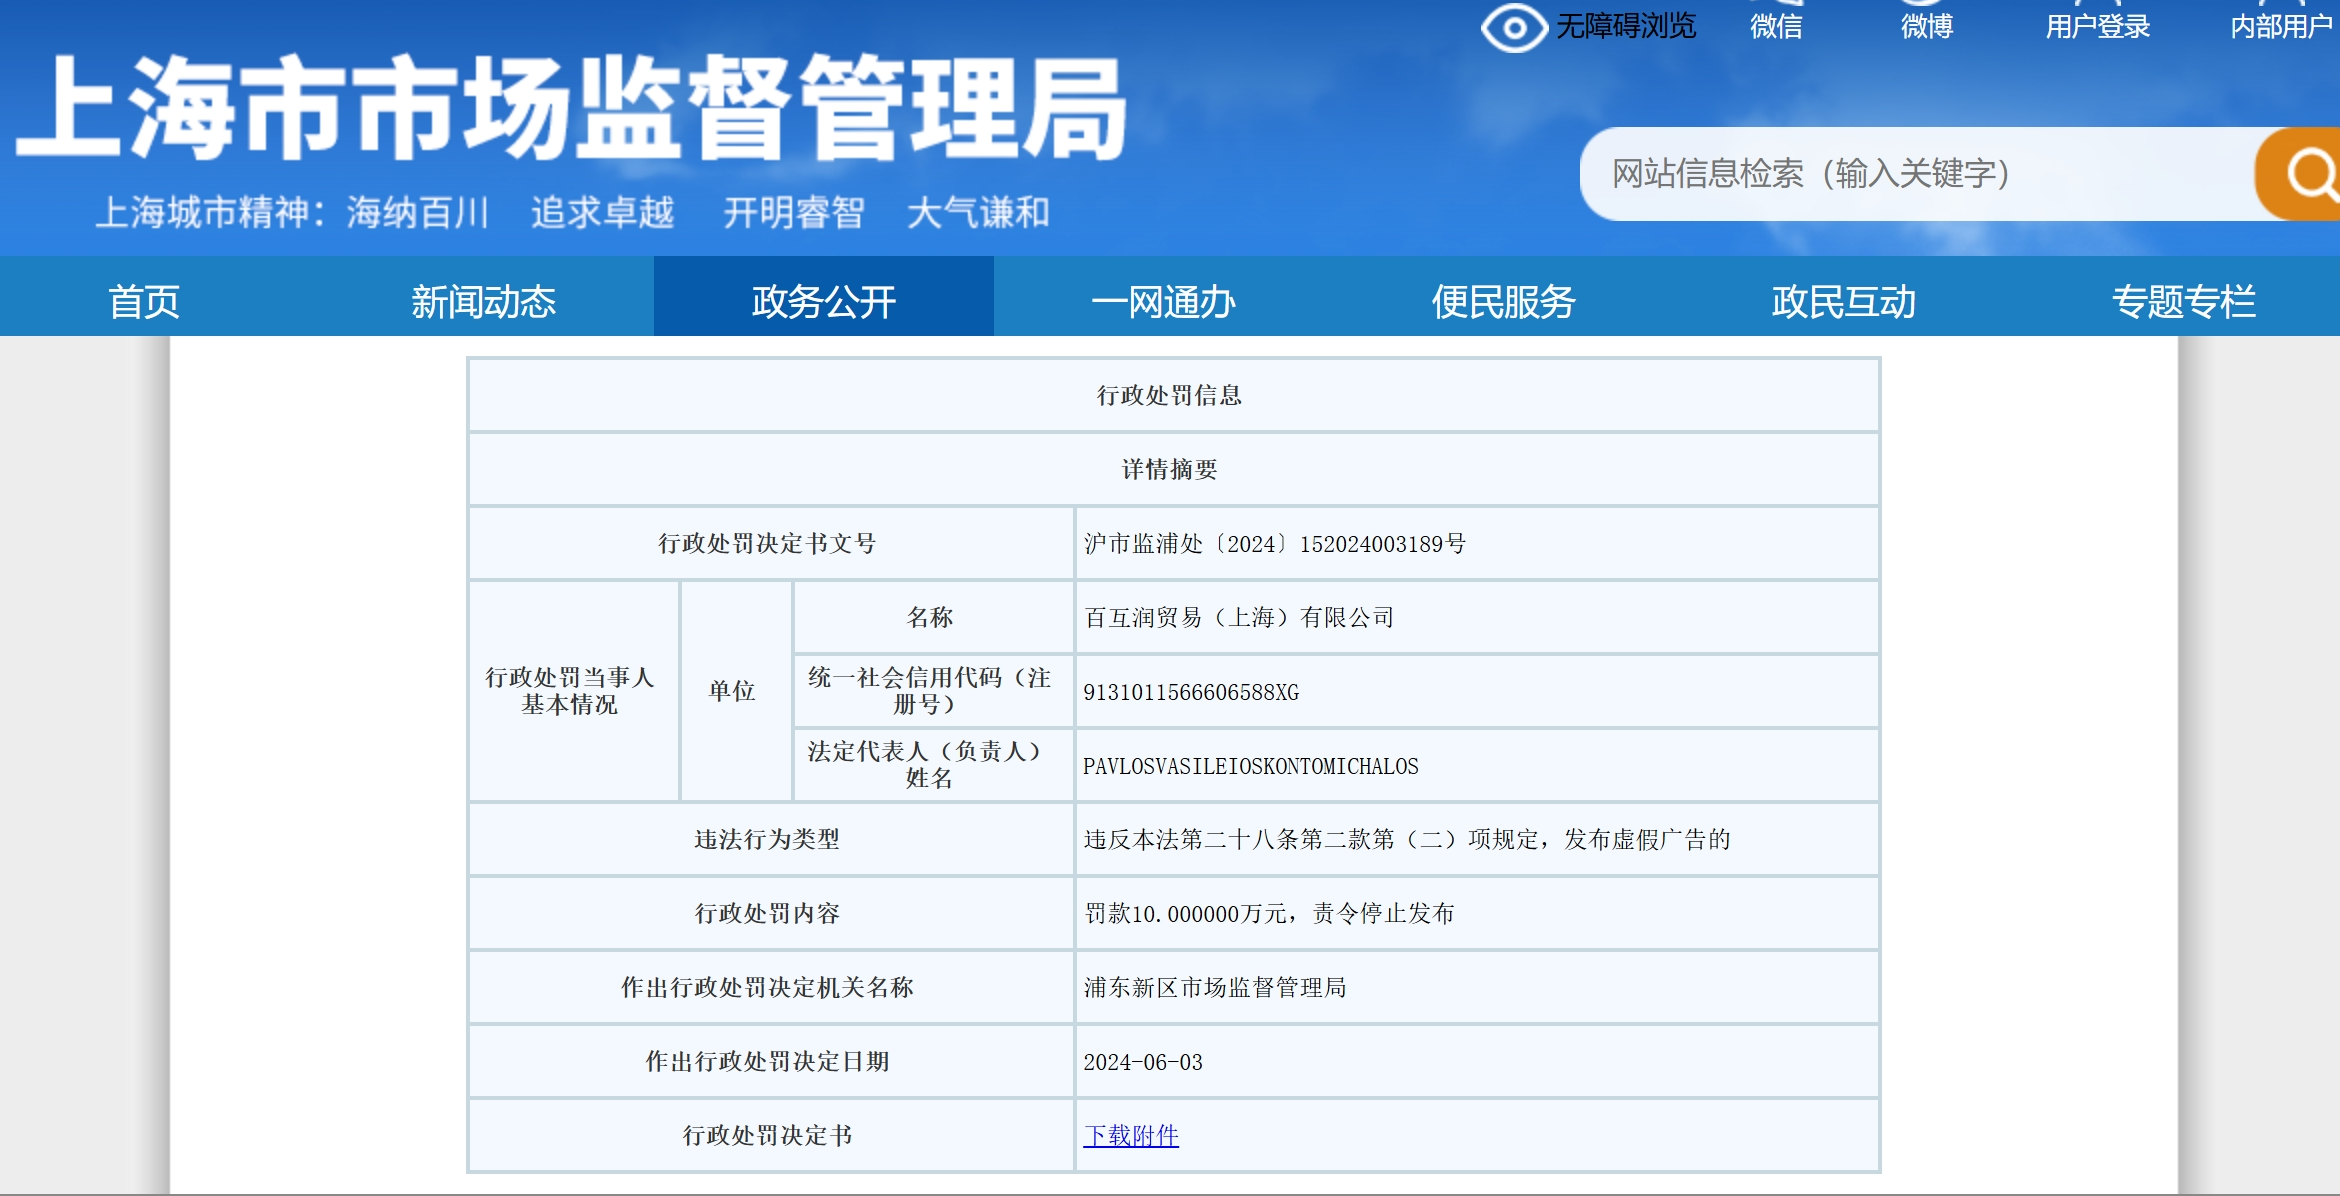Screen dimensions: 2340x1196
Task: Open the 便民服务 navigation item
Action: click(x=1503, y=301)
